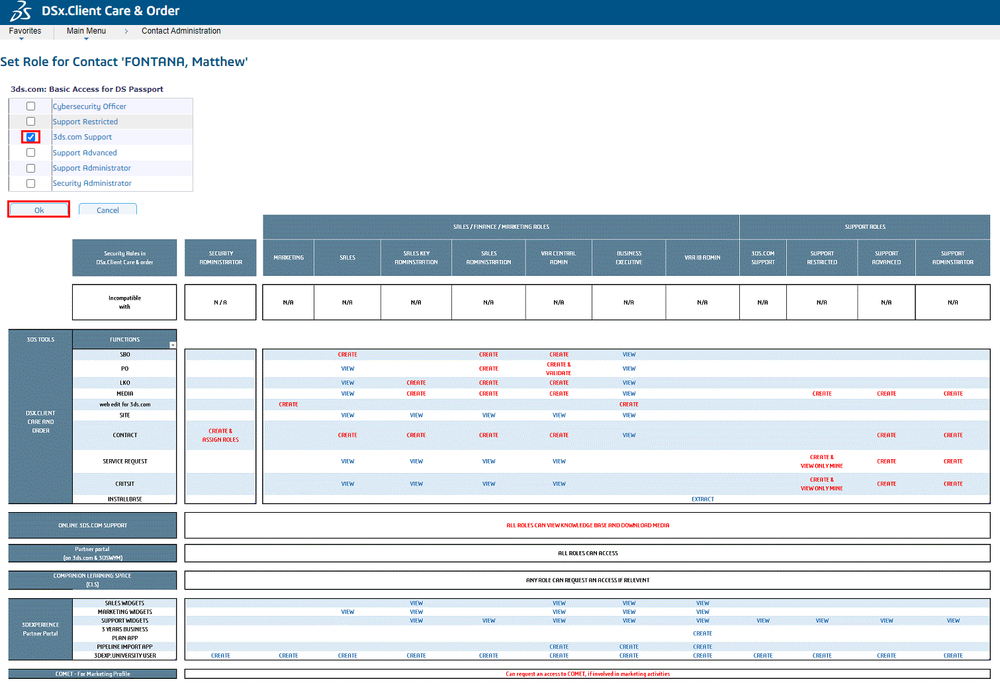The width and height of the screenshot is (1000, 688).
Task: Click the 'SALES WIDGETS' row label
Action: pyautogui.click(x=124, y=603)
